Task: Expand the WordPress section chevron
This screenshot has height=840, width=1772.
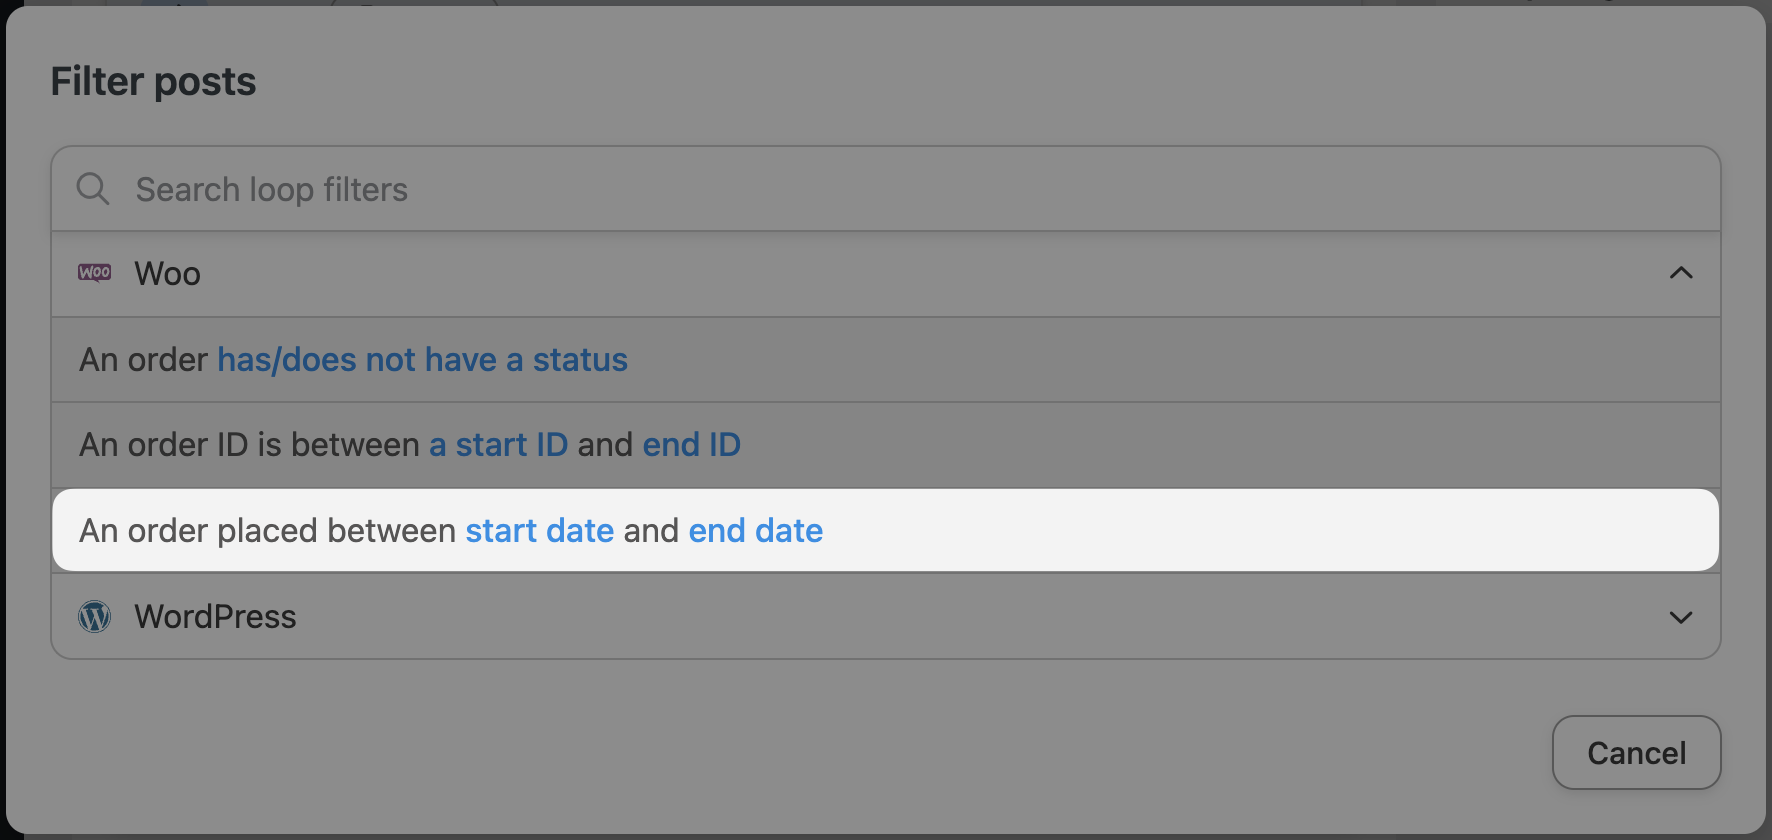Action: 1681,617
